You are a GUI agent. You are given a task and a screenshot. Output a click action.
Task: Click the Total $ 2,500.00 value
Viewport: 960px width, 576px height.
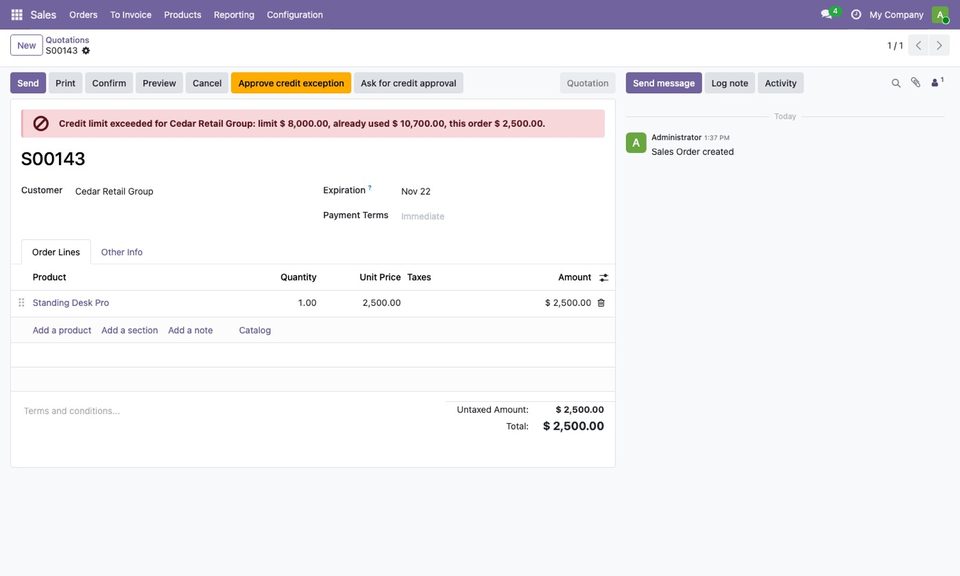point(573,426)
